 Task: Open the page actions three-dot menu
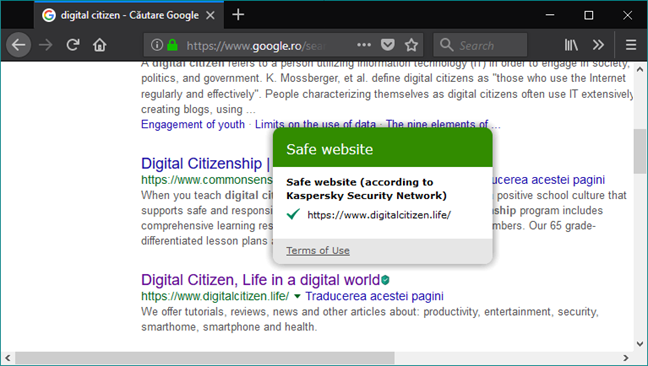(x=364, y=45)
